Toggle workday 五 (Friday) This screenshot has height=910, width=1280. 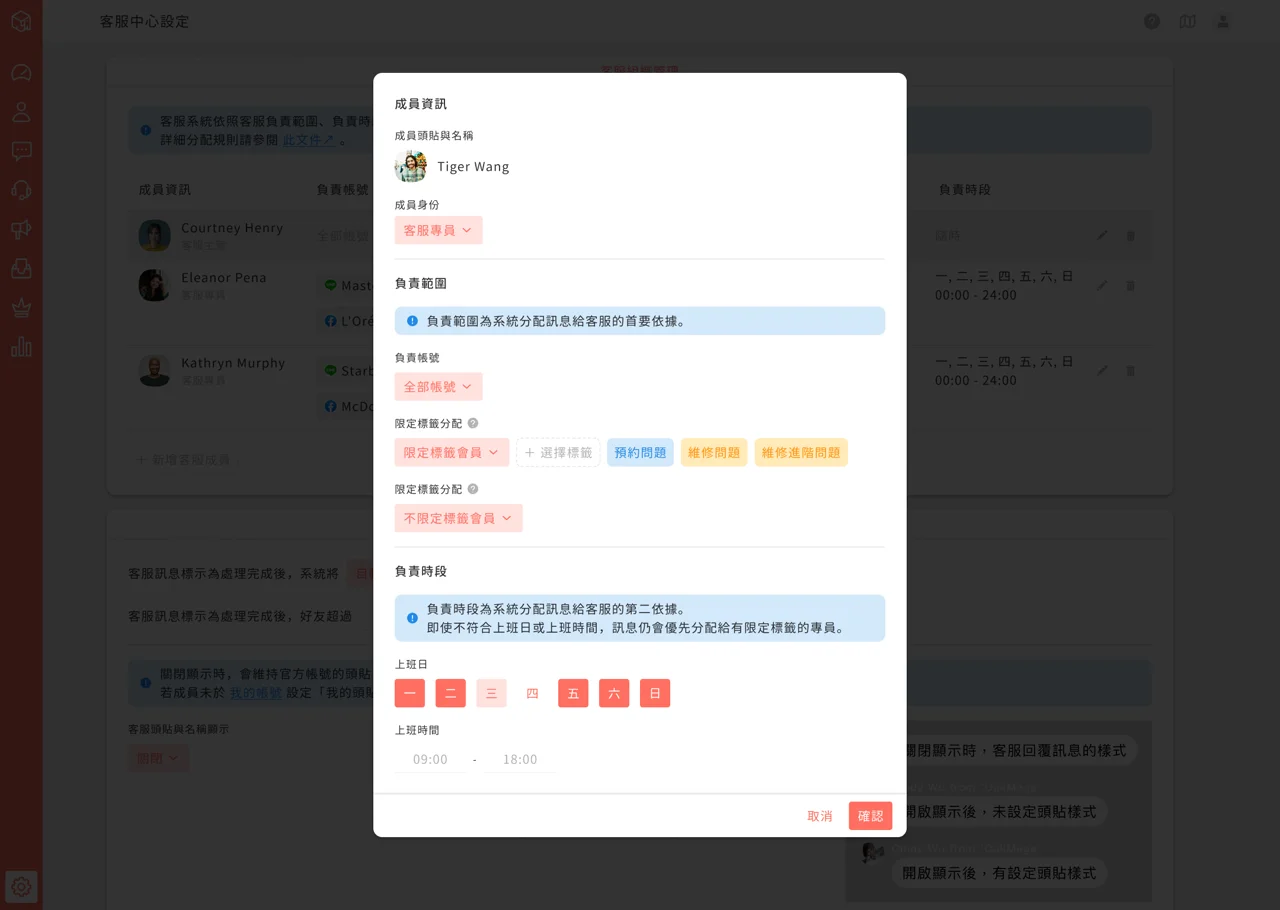point(573,693)
